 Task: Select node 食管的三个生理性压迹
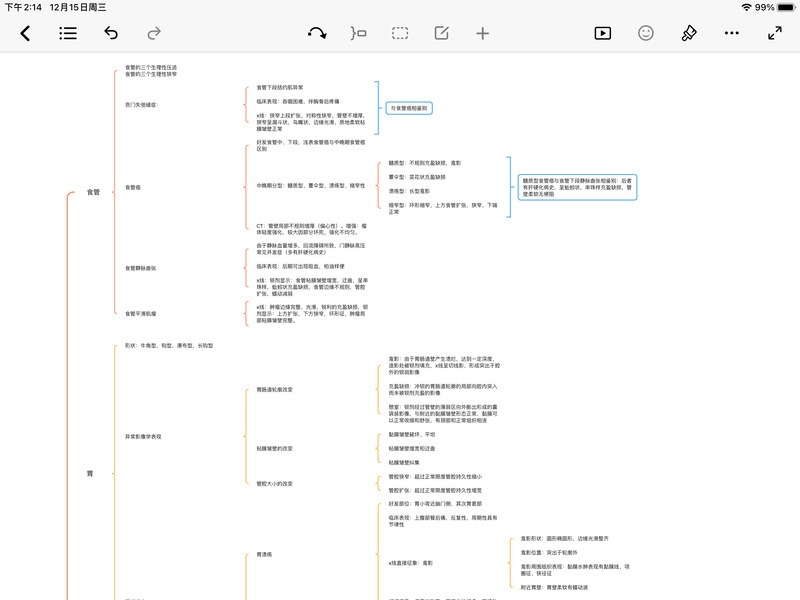pyautogui.click(x=151, y=67)
